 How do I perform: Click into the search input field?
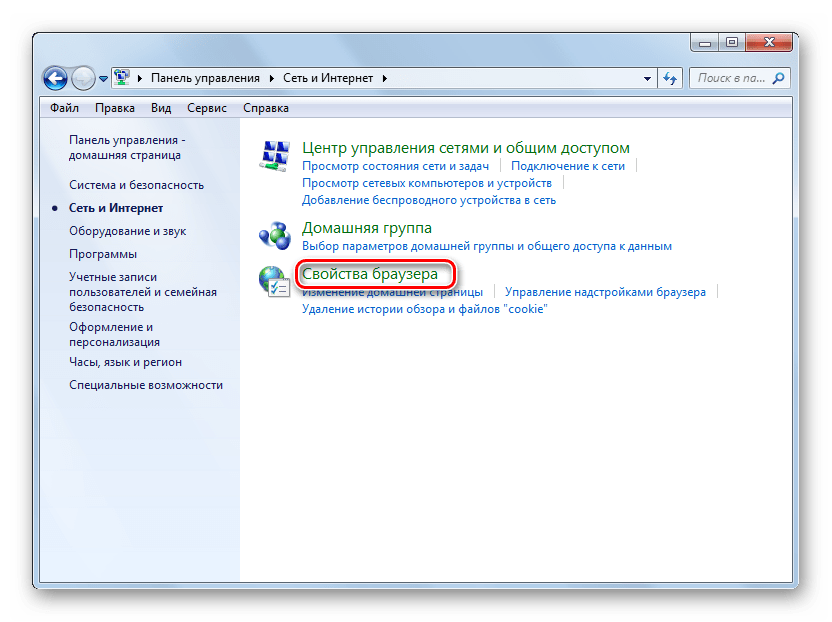tap(730, 78)
